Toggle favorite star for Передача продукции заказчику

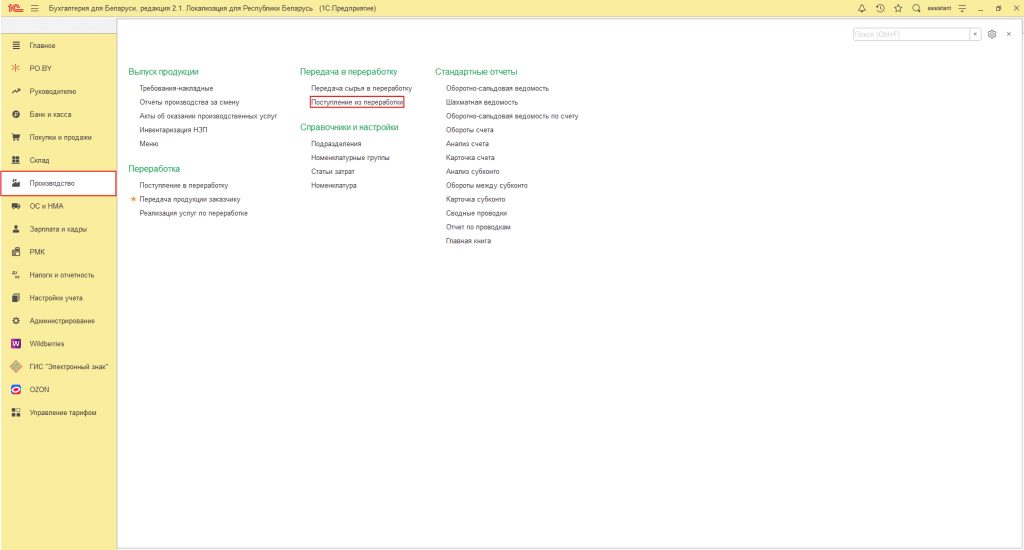(133, 199)
